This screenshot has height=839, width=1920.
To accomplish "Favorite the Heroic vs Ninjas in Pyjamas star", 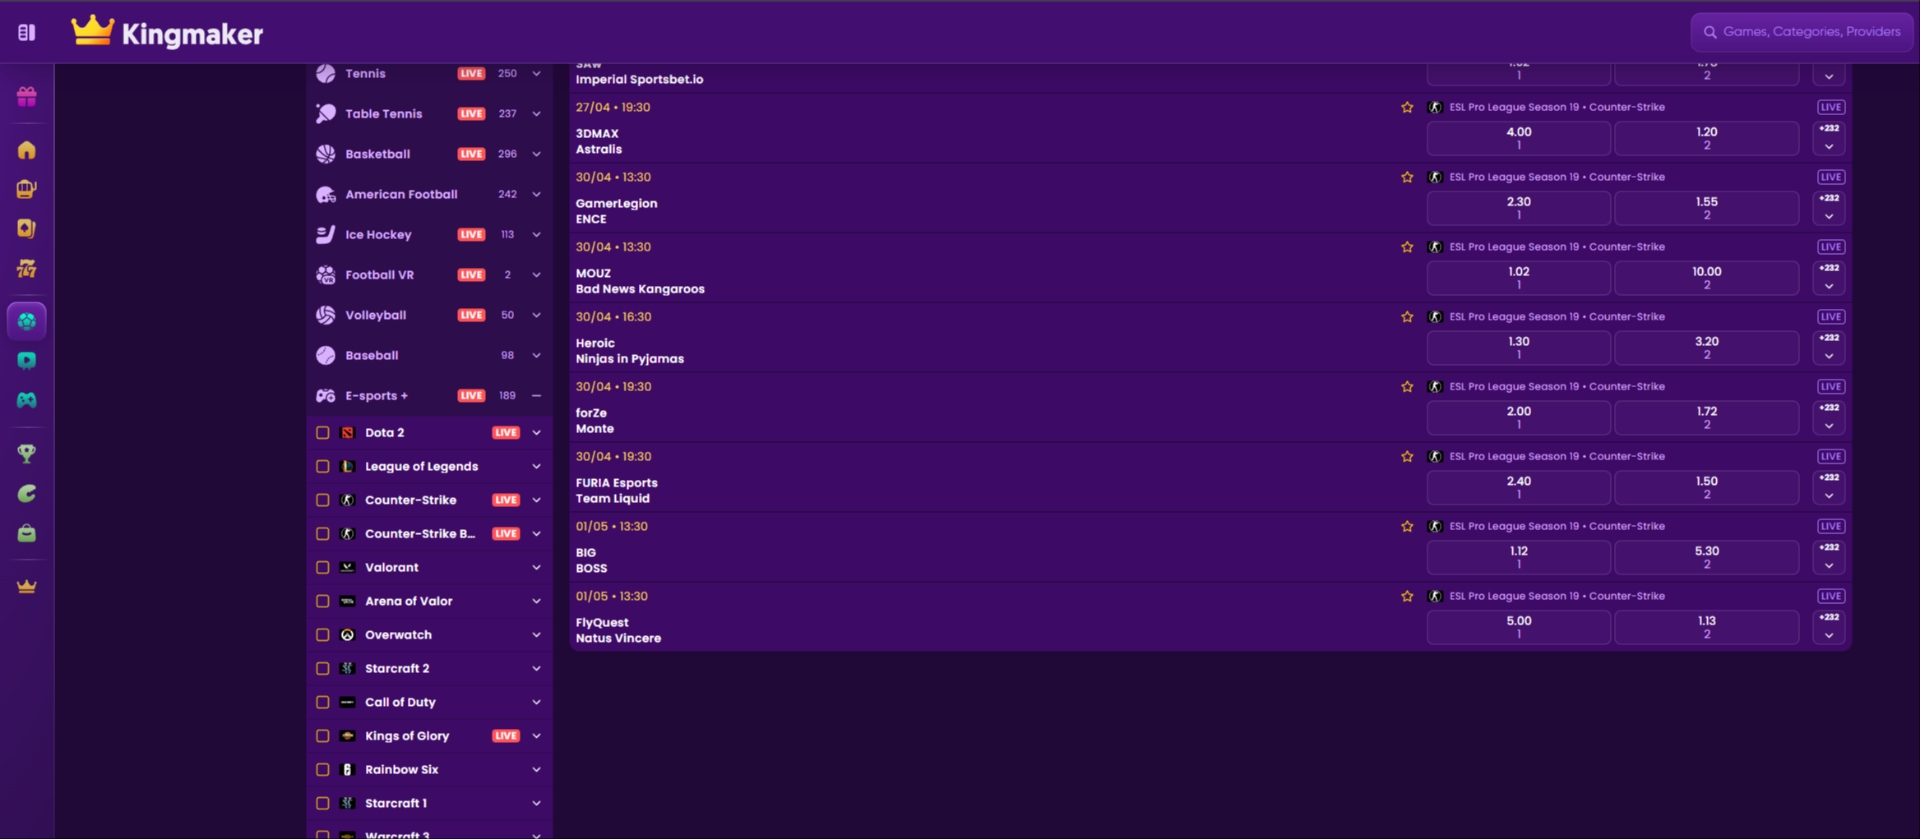I will (x=1407, y=317).
